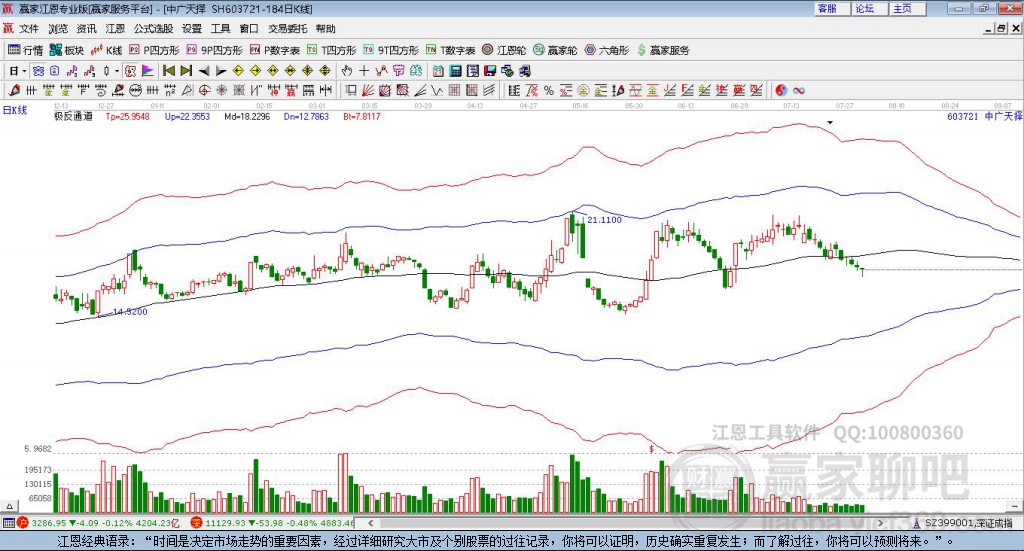Select the percent % line tool
This screenshot has width=1024, height=551.
(x=549, y=91)
